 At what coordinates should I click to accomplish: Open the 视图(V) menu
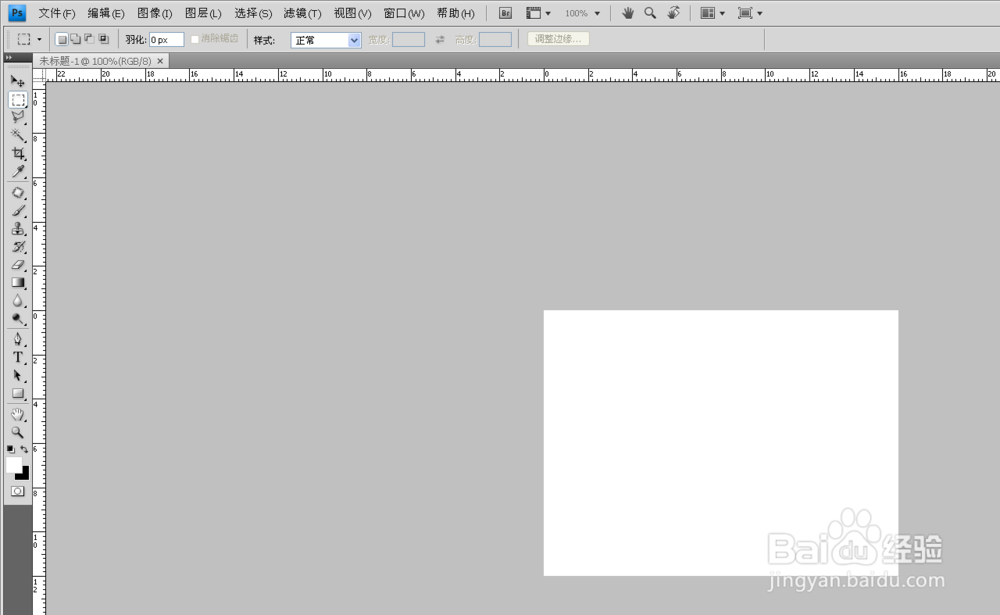click(x=352, y=13)
